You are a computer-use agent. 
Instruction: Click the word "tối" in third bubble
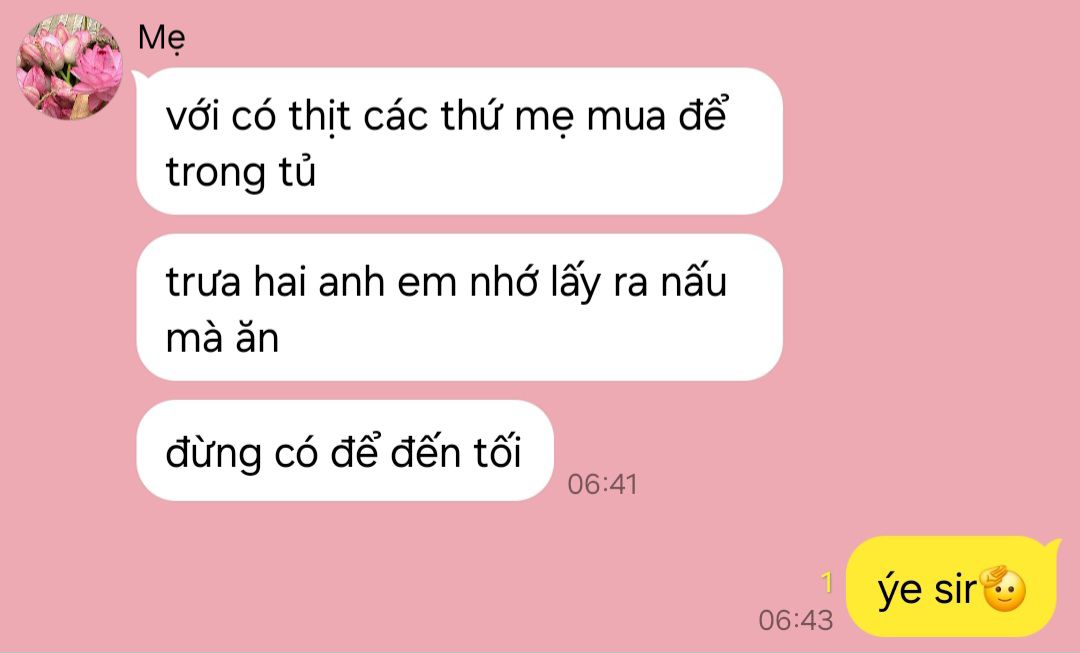[x=497, y=452]
